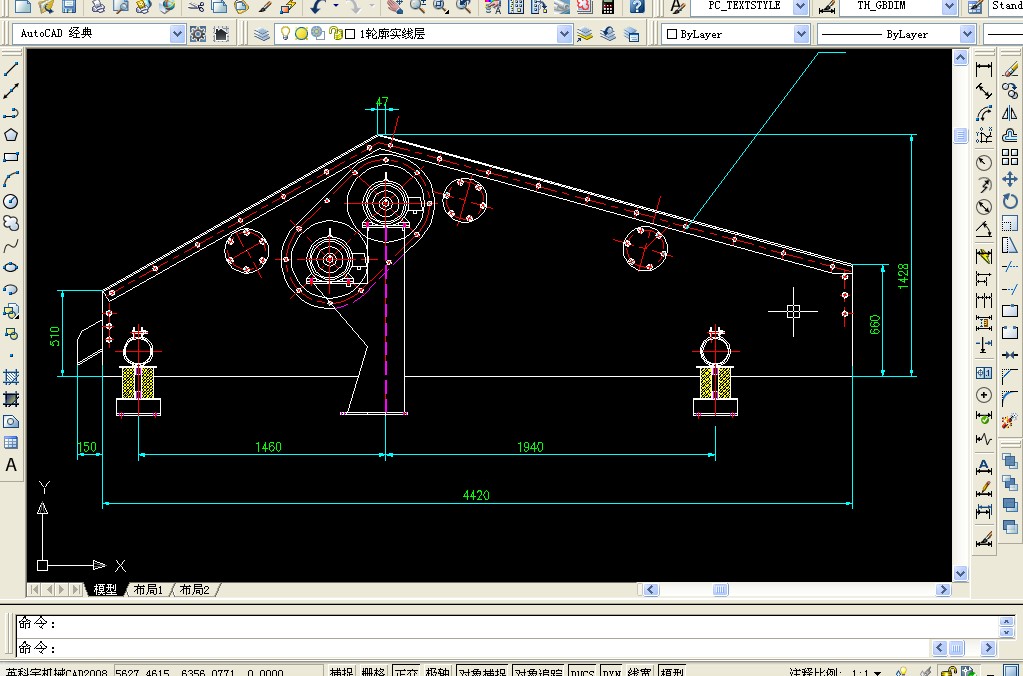The width and height of the screenshot is (1023, 676).
Task: Expand the PC_TEXTSTYLE text style dropdown
Action: pos(801,7)
